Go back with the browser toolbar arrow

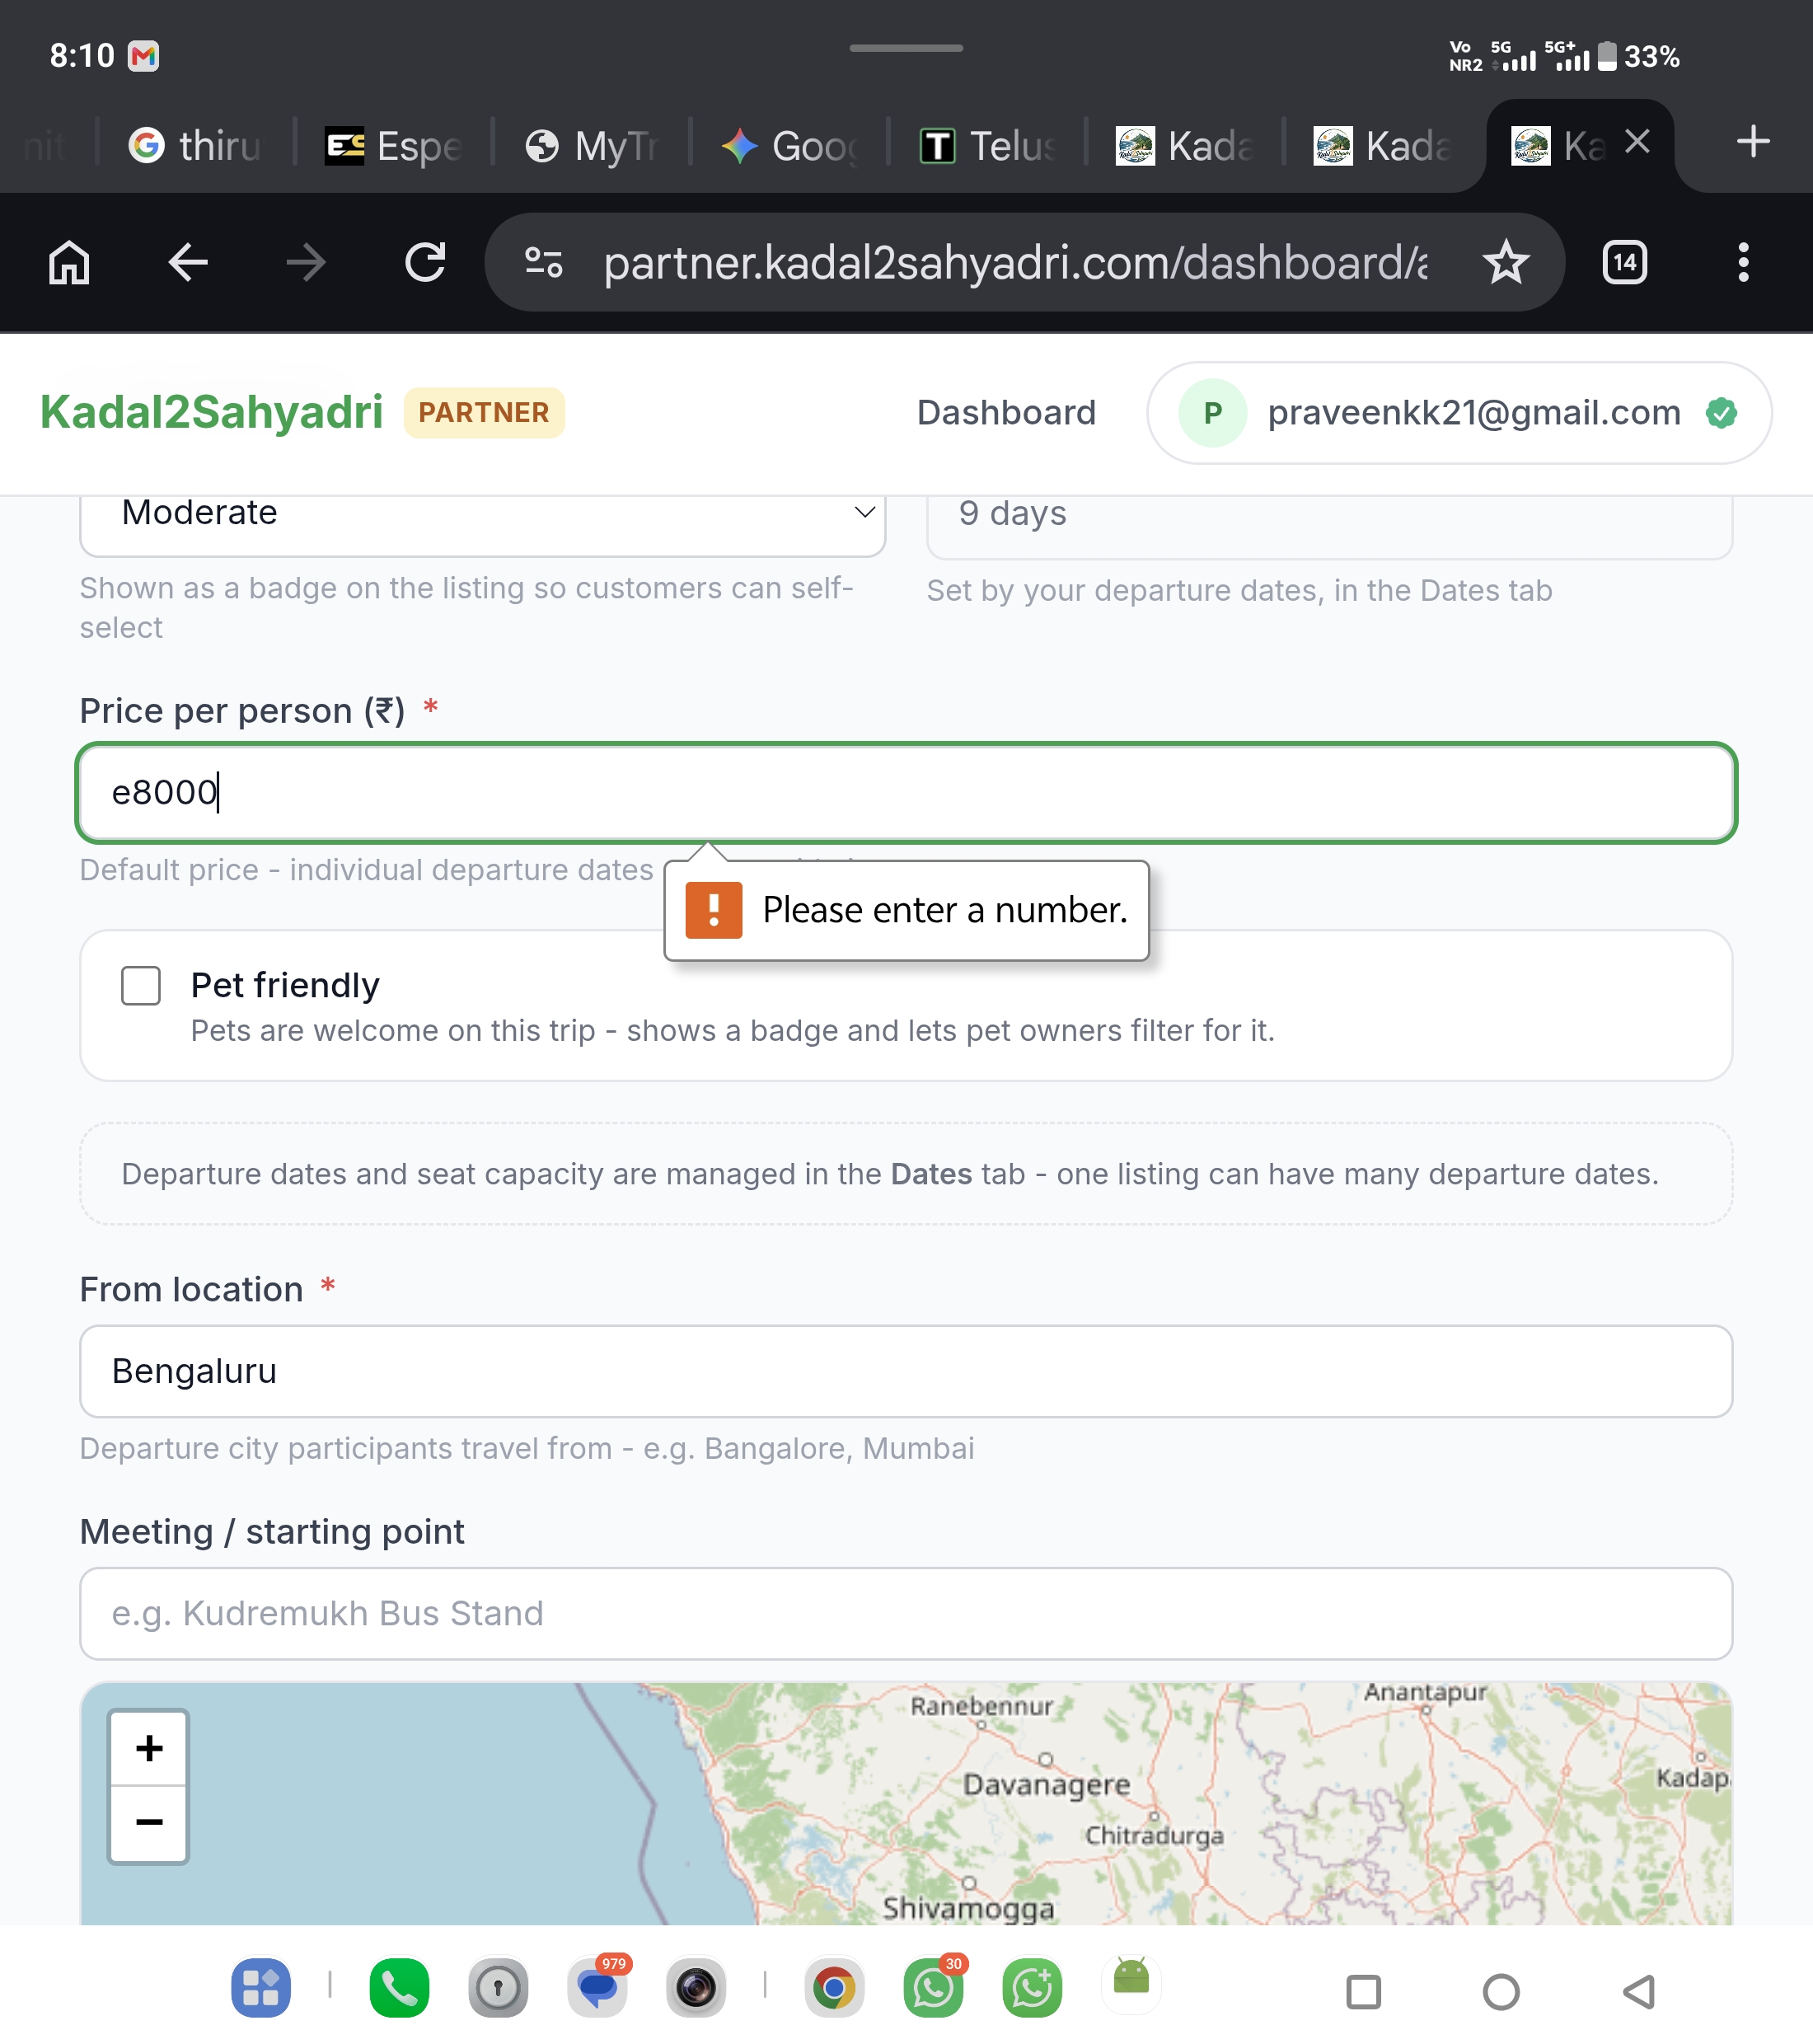click(188, 263)
